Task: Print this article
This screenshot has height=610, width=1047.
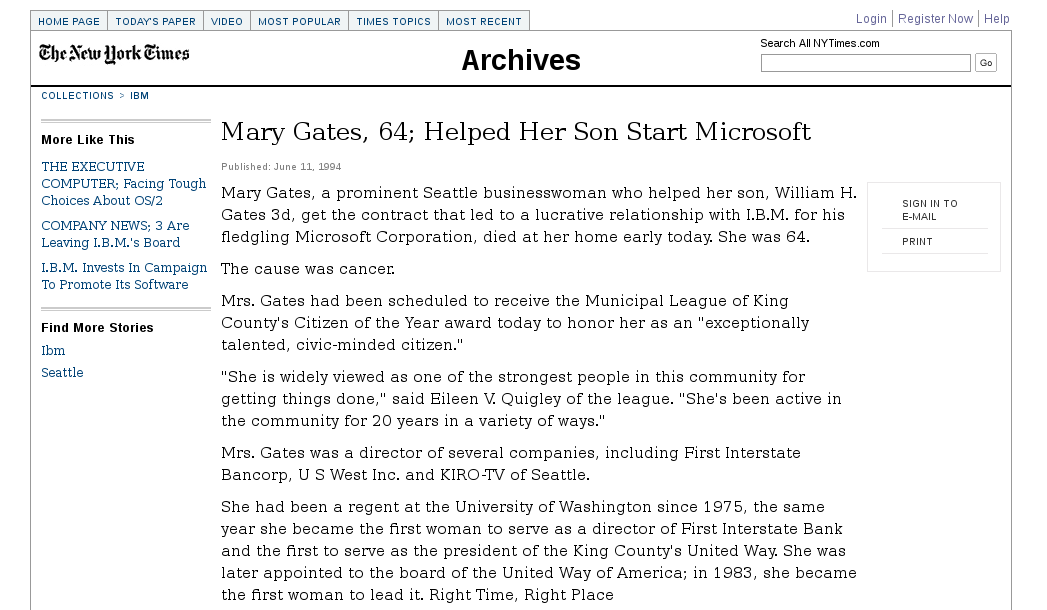Action: [x=917, y=242]
